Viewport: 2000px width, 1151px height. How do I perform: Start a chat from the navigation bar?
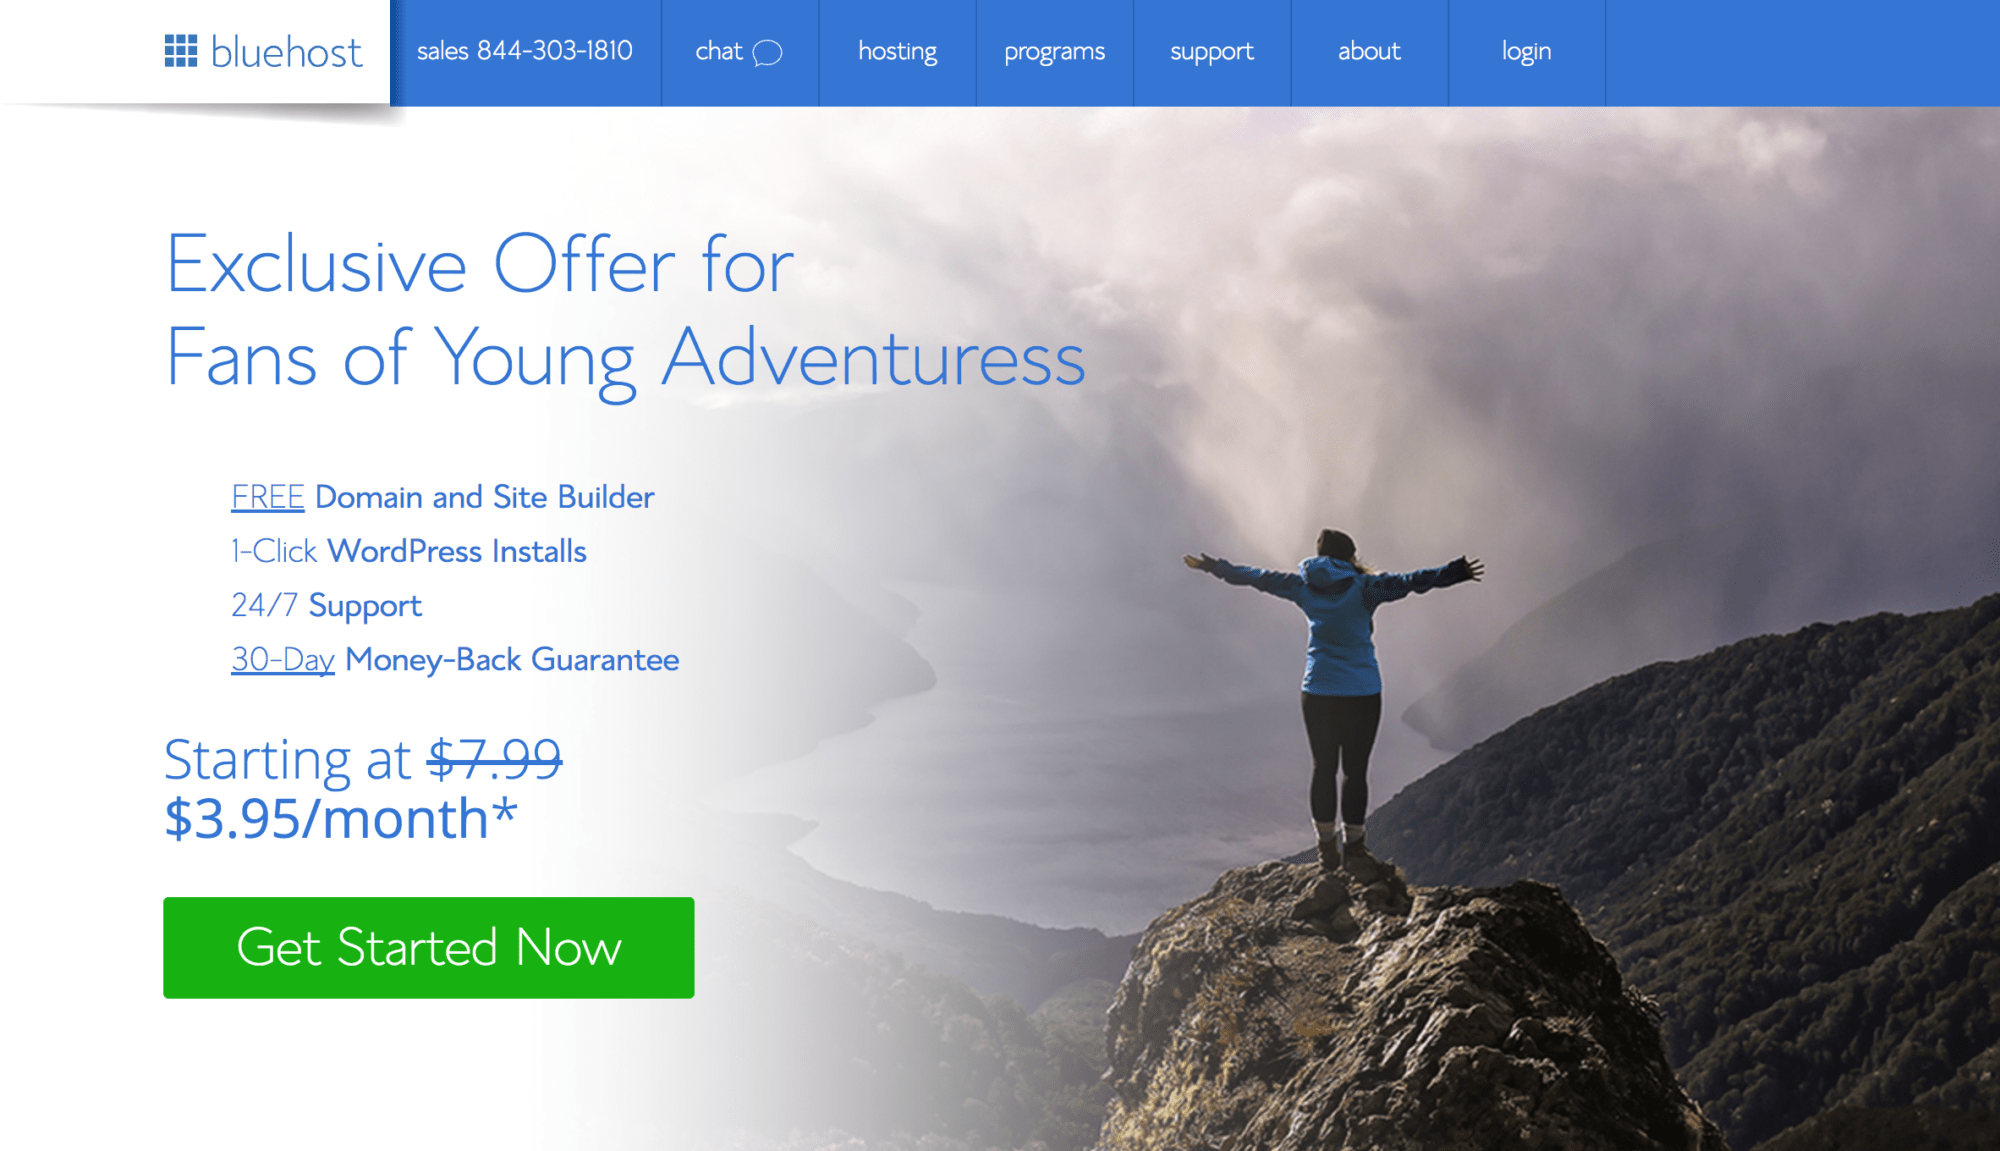(x=739, y=52)
